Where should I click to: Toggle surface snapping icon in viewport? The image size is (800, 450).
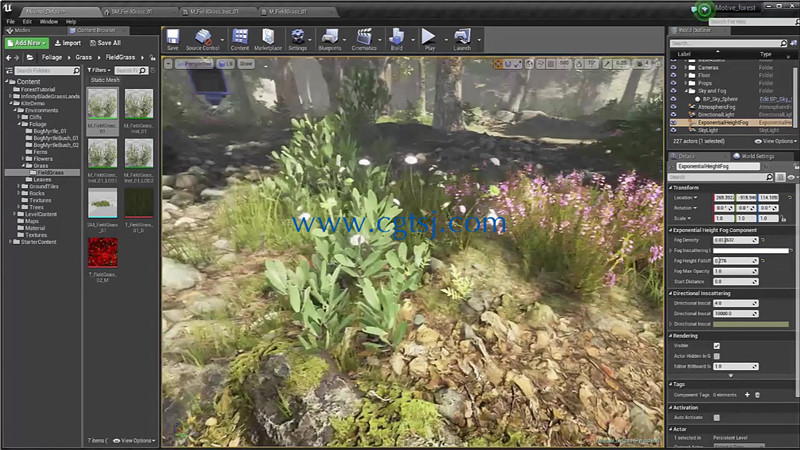coord(541,64)
